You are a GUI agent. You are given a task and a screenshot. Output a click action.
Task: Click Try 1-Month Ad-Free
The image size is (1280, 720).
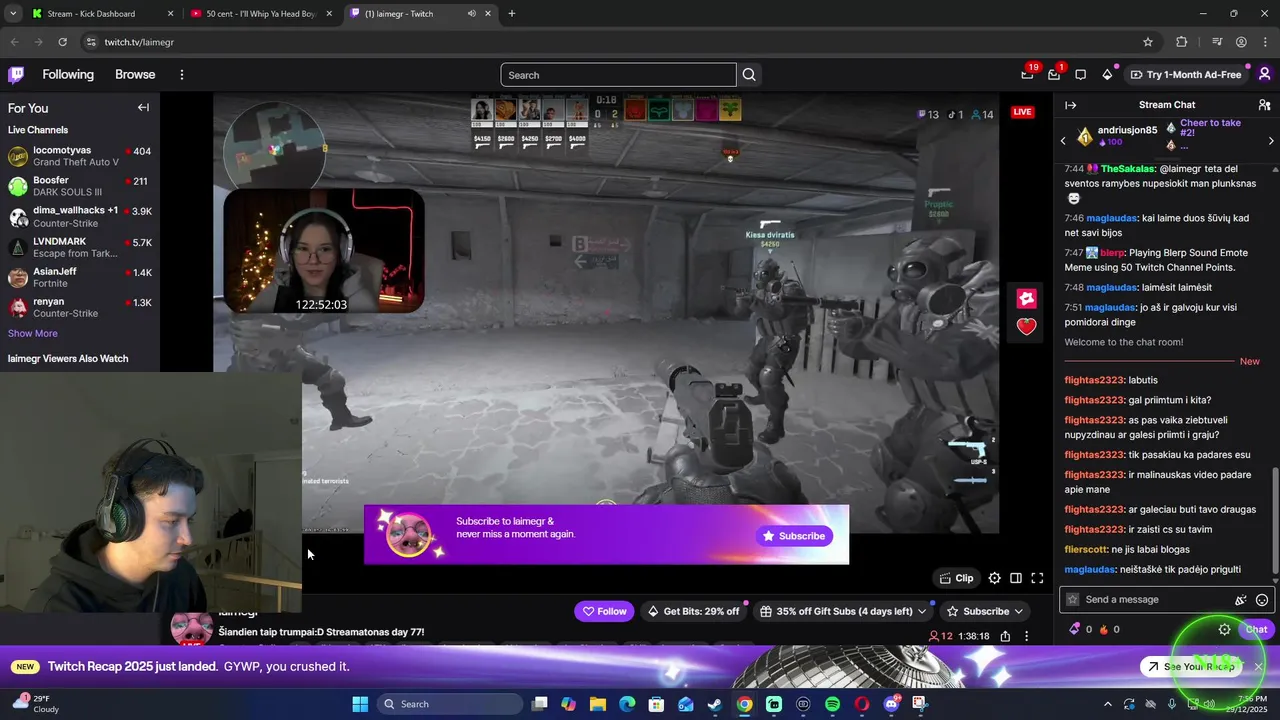pyautogui.click(x=1186, y=74)
